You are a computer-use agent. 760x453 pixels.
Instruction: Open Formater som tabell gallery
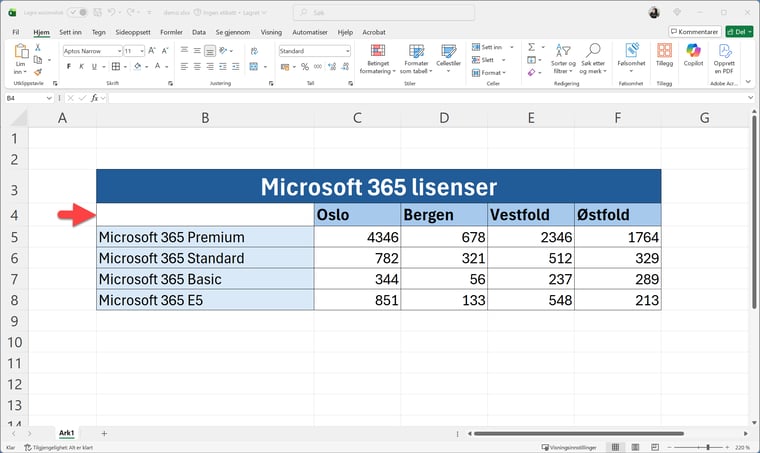tap(416, 59)
